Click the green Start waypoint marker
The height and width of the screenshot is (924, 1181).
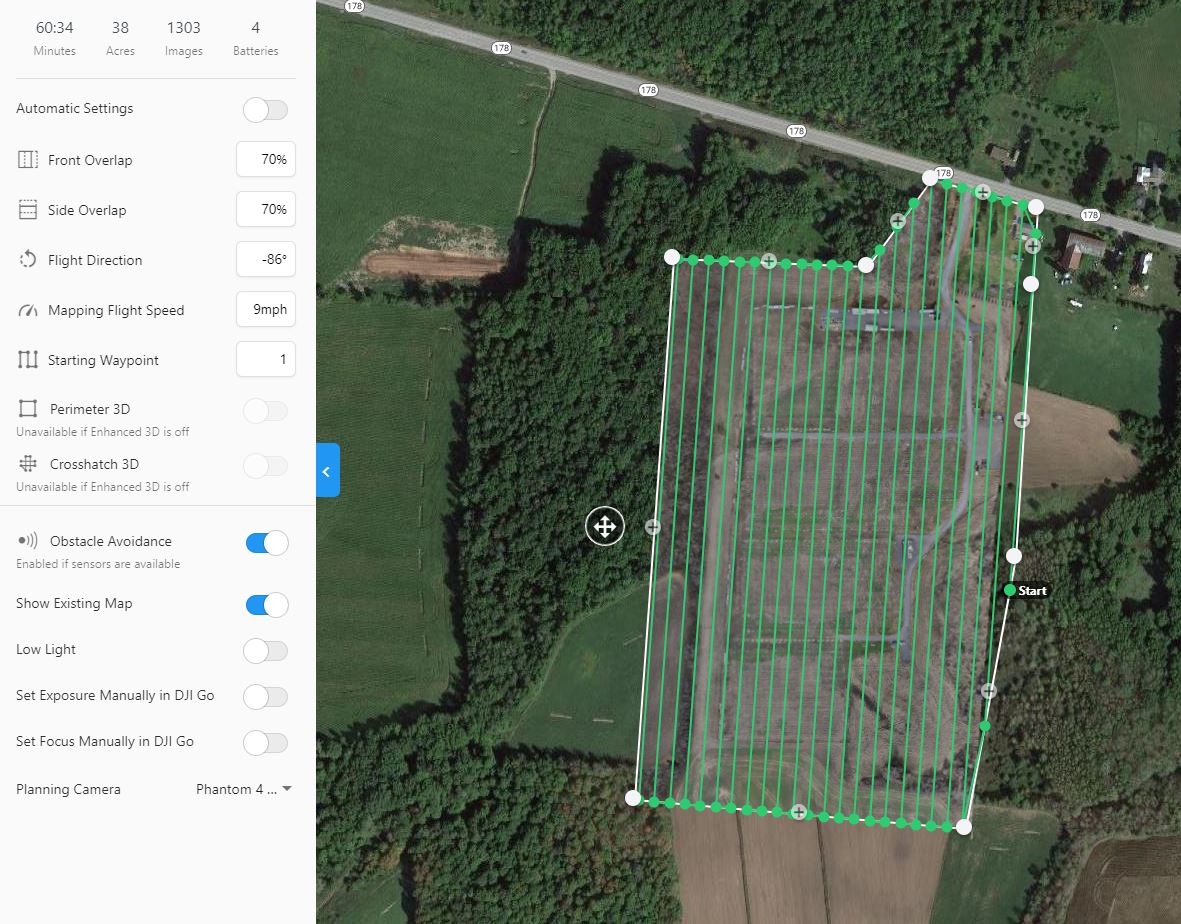pos(1010,590)
